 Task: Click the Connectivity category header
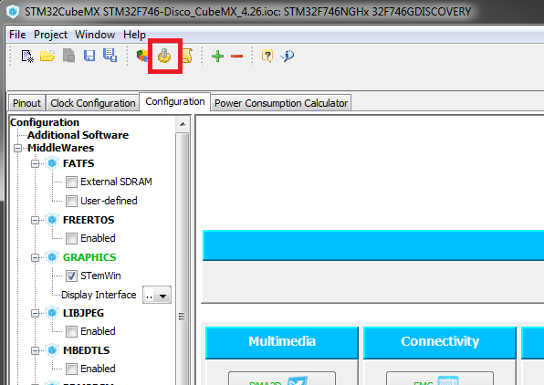(440, 342)
